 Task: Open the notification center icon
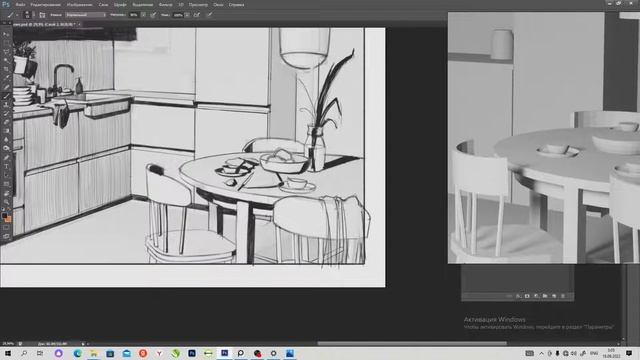629,353
